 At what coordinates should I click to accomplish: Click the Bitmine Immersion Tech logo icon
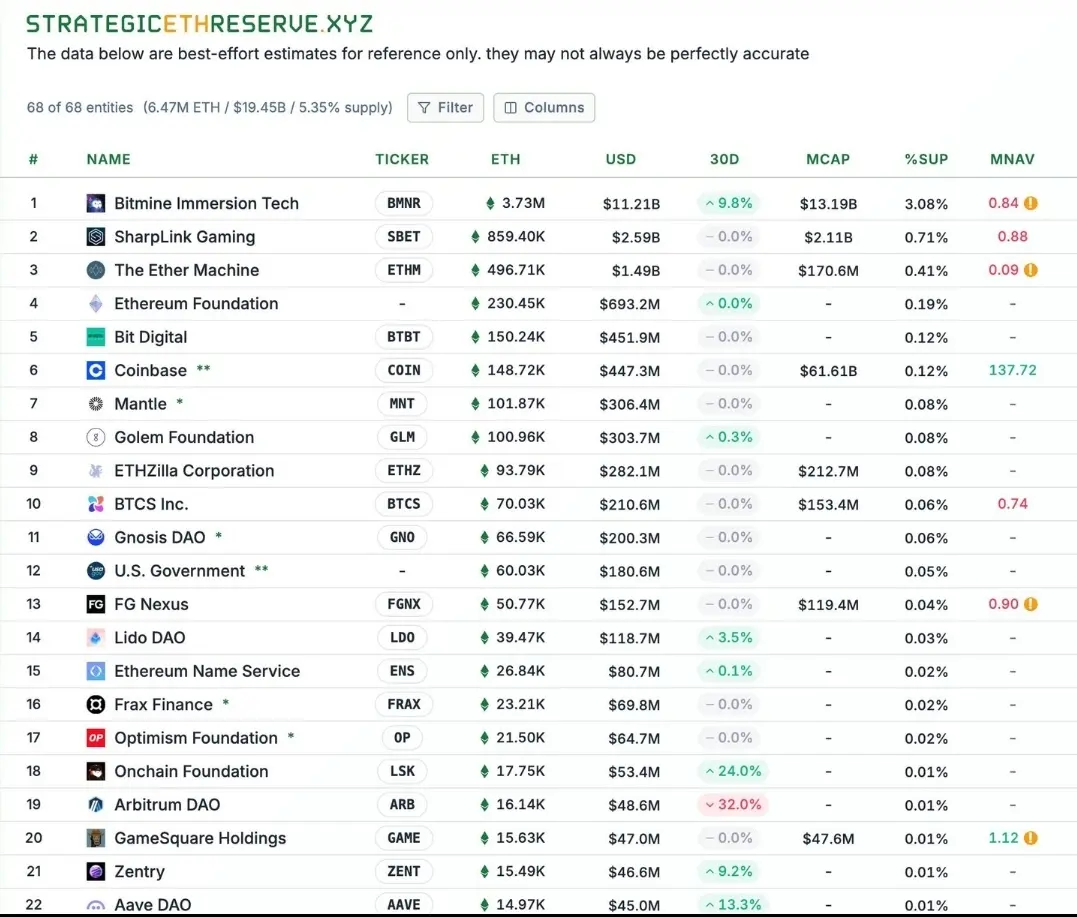(x=96, y=203)
